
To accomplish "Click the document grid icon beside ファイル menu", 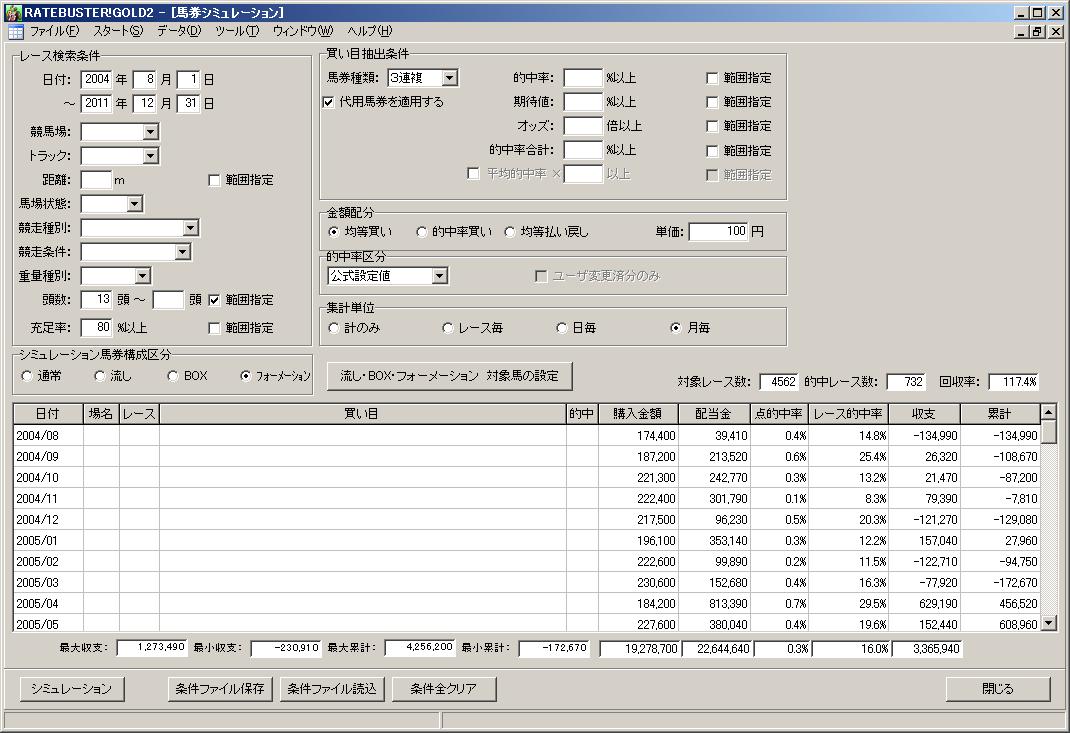I will click(x=15, y=32).
